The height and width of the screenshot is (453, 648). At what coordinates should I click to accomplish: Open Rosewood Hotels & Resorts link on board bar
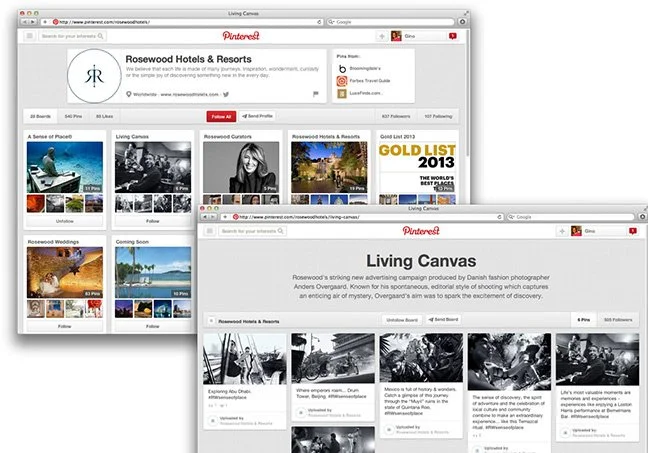coord(249,321)
